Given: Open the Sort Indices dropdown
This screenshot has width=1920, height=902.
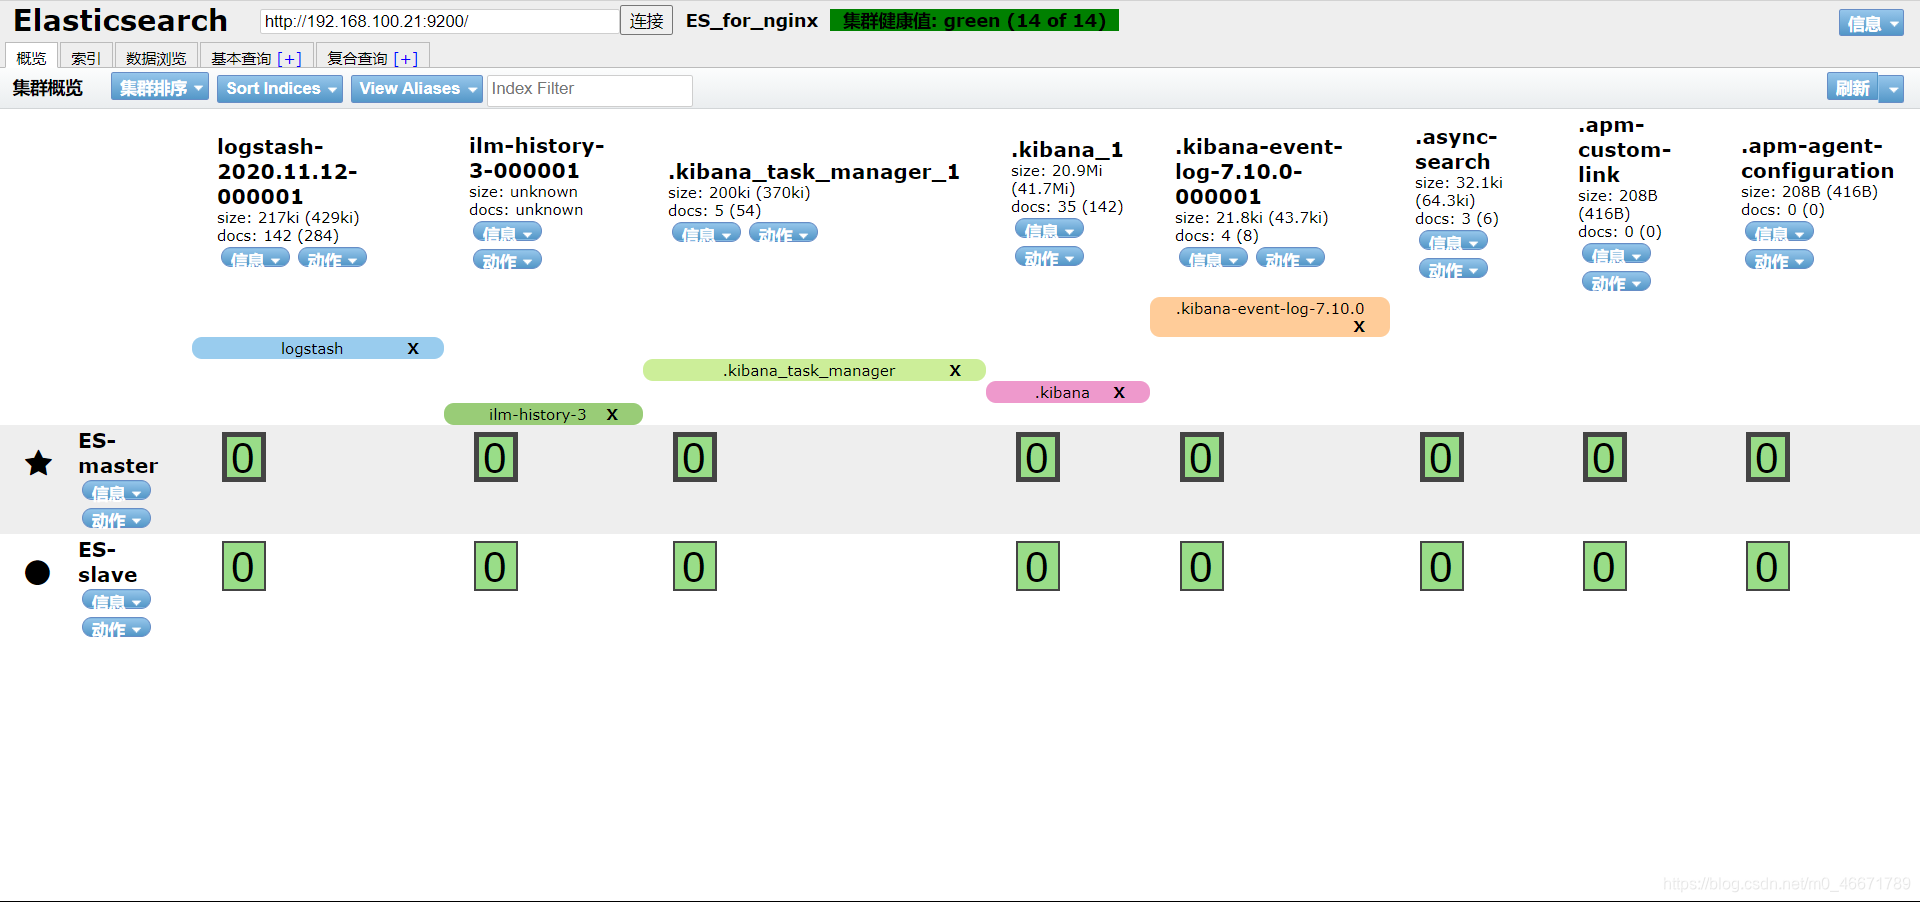Looking at the screenshot, I should click(x=280, y=88).
